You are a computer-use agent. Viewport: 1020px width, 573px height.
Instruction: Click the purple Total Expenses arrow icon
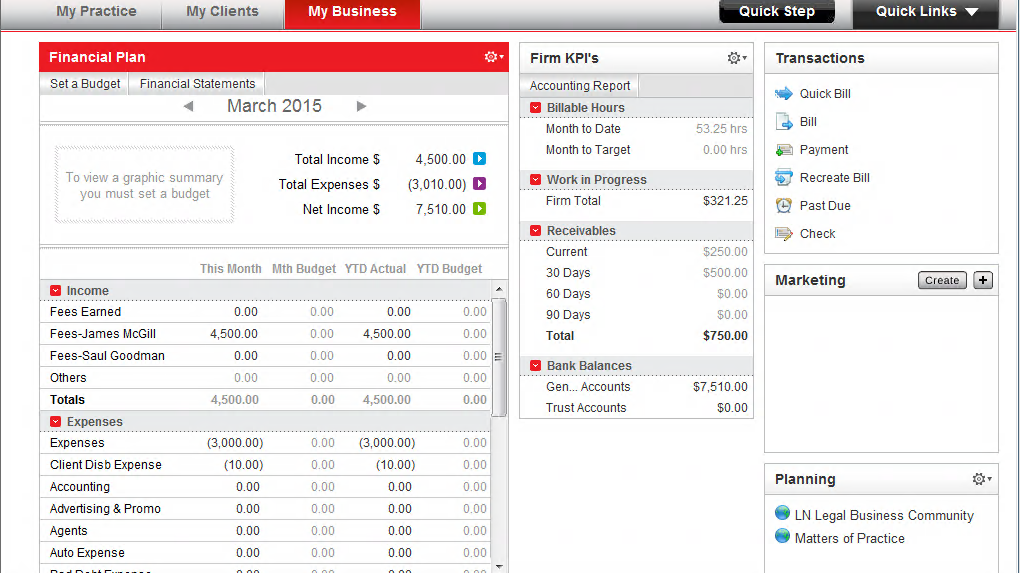click(x=479, y=184)
